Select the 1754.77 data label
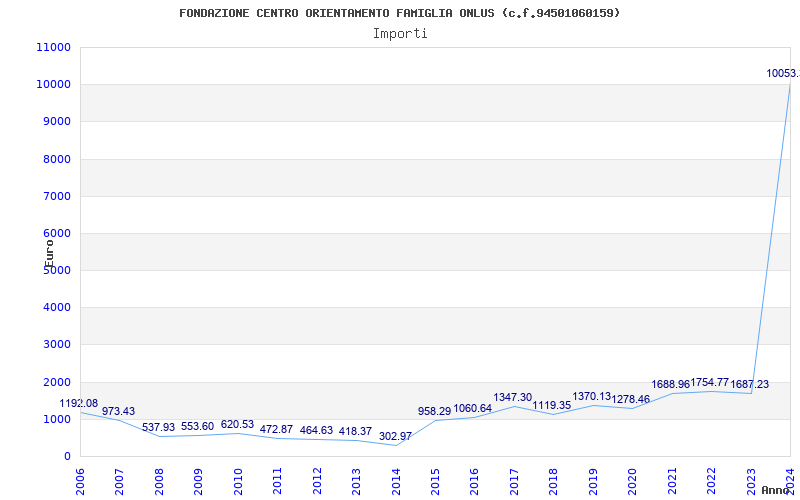Image resolution: width=800 pixels, height=500 pixels. [710, 382]
